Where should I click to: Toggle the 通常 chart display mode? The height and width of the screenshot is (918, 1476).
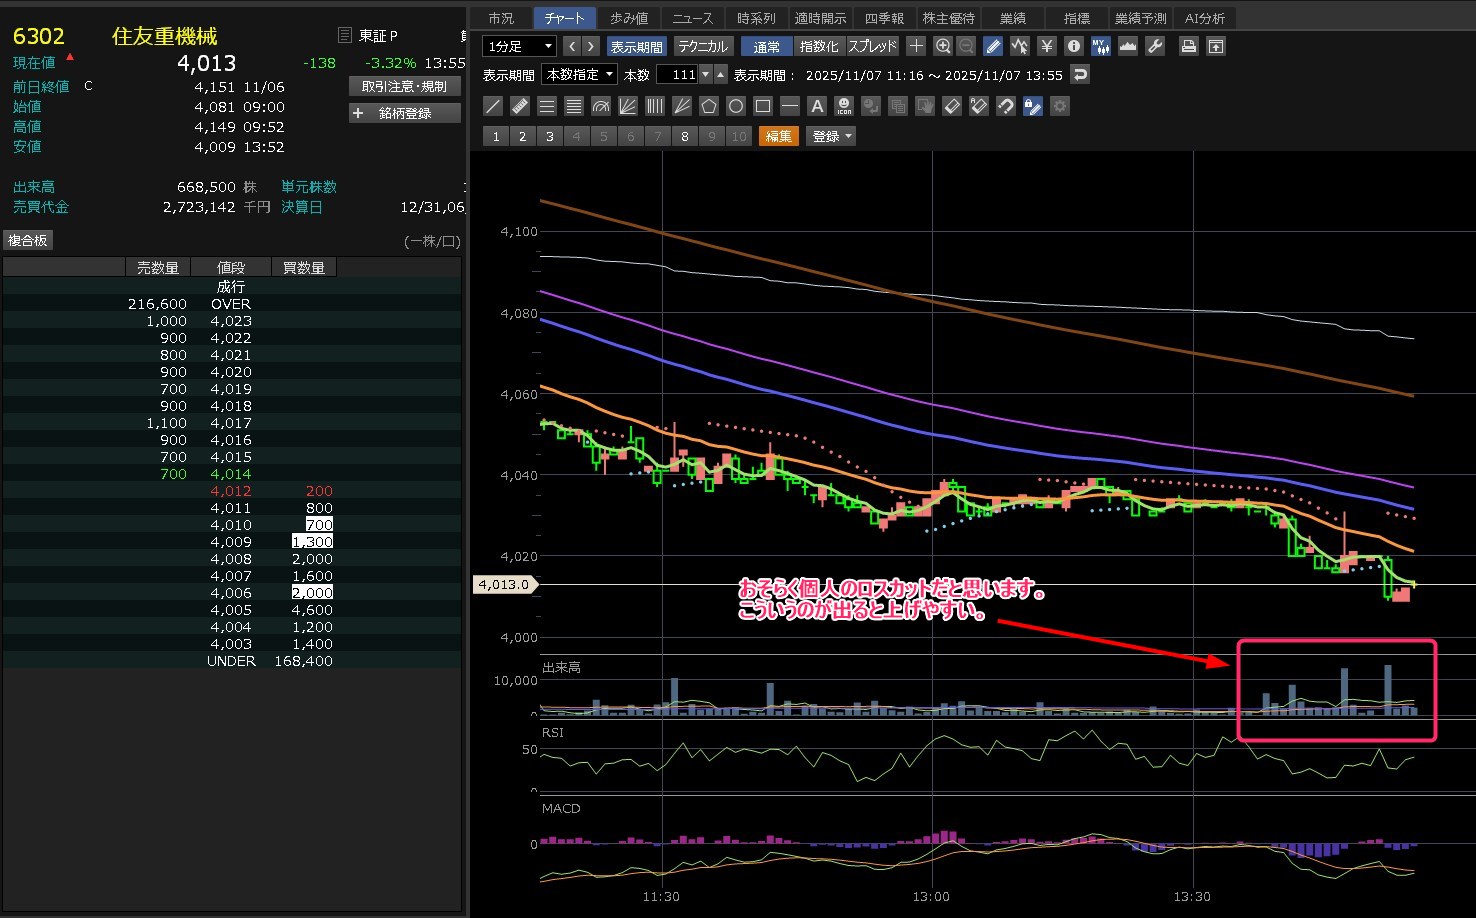tap(767, 46)
